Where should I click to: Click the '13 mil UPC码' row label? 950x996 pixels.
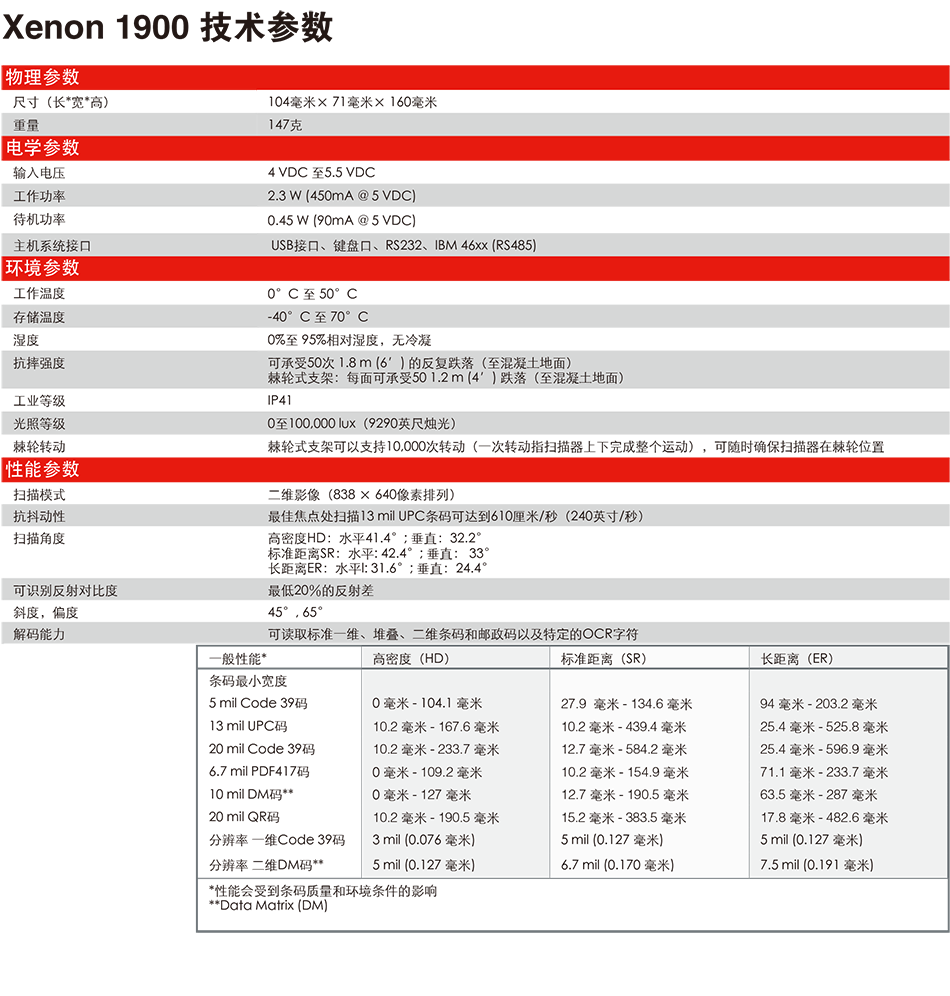pyautogui.click(x=248, y=726)
